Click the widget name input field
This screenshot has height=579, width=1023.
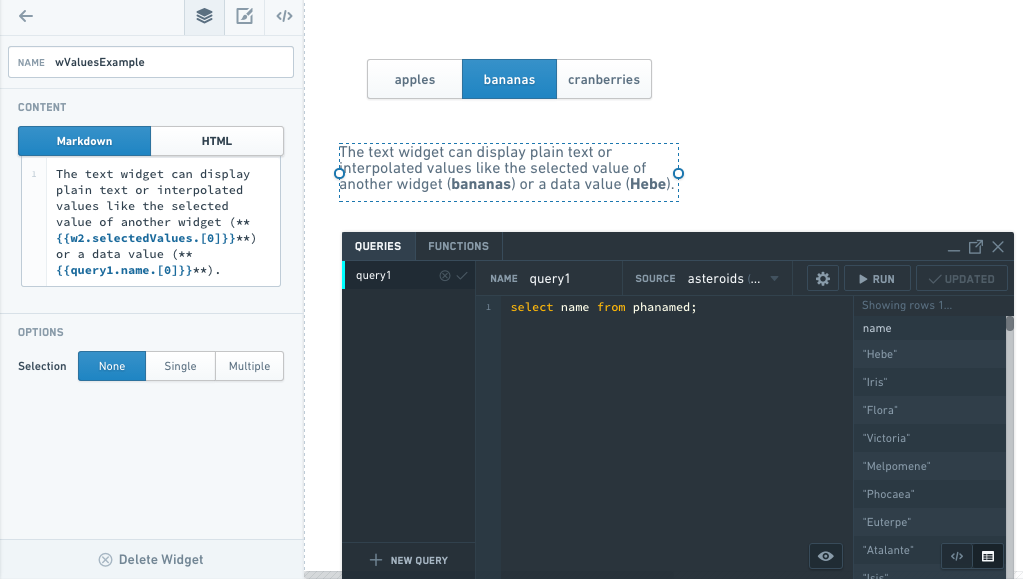pos(151,63)
